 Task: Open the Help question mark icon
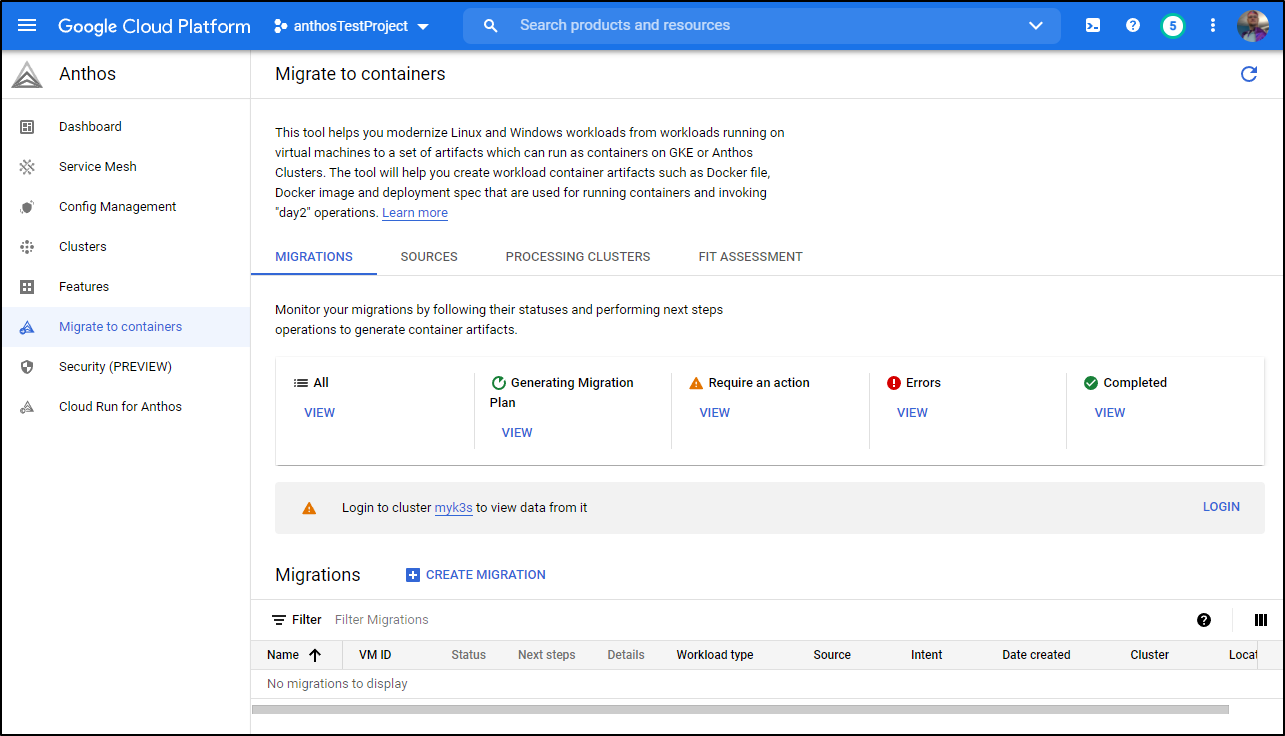point(1133,25)
